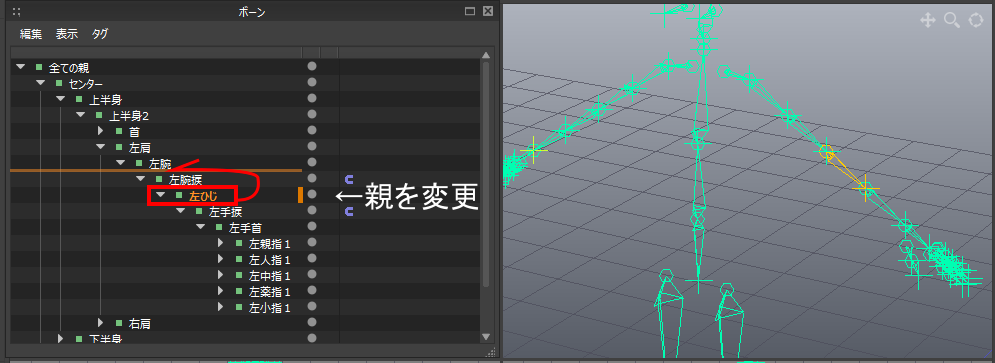The width and height of the screenshot is (995, 363).
Task: Click the viewport zoom magnifier icon
Action: 952,20
